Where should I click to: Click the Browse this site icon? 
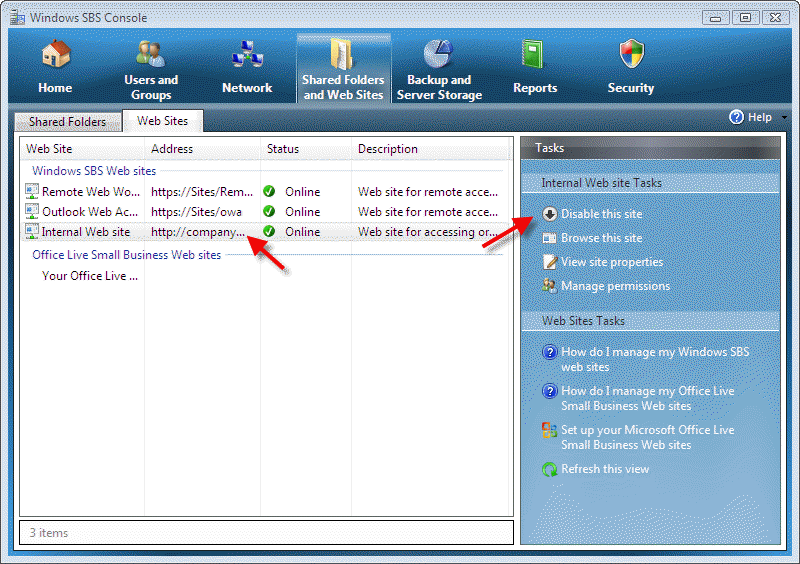pos(549,238)
